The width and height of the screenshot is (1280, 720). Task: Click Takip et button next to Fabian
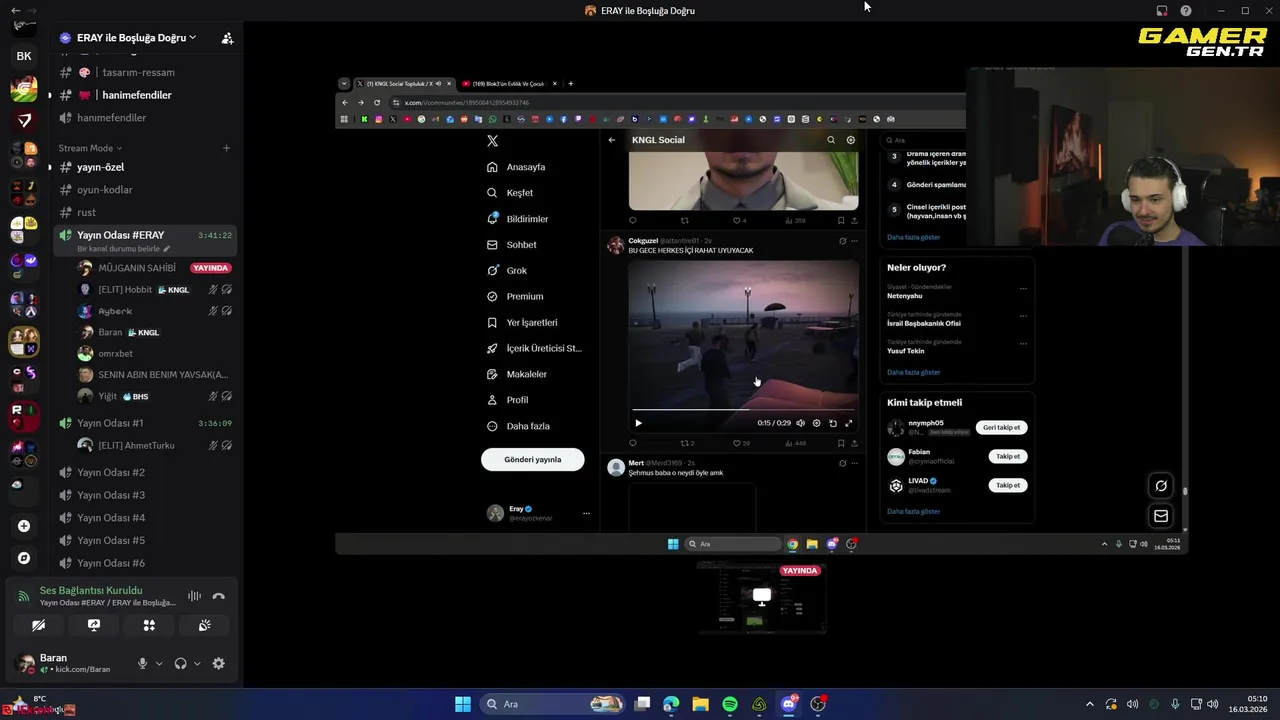coord(1008,456)
